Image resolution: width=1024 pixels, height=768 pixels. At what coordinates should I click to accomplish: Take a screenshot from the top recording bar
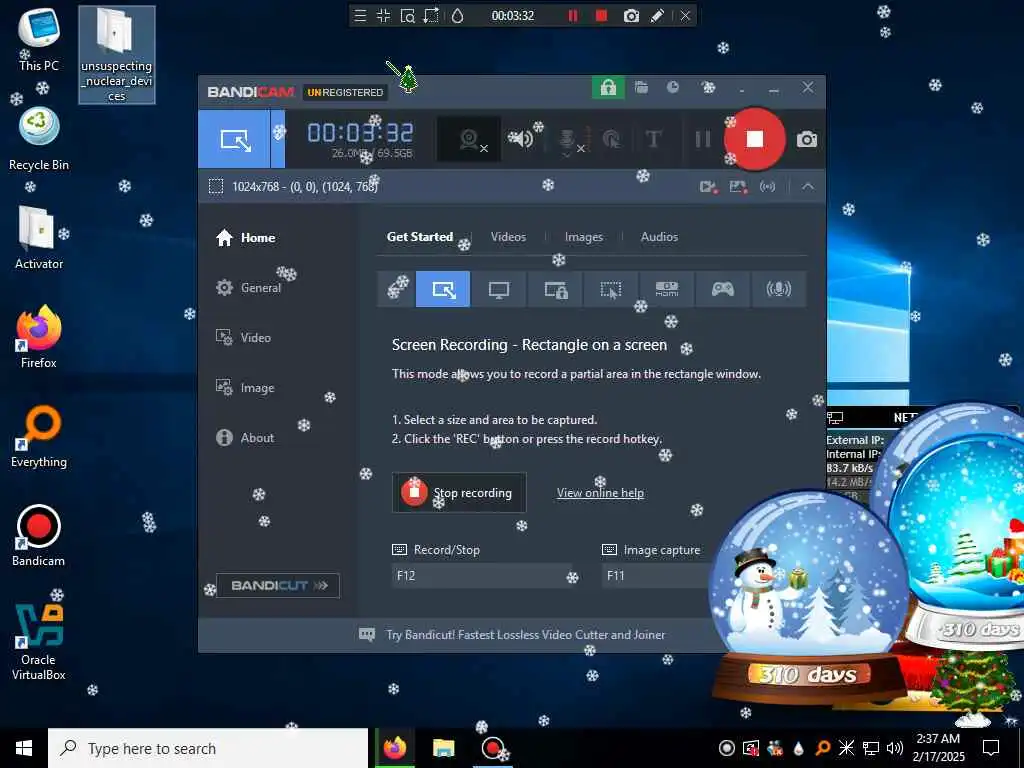[631, 16]
